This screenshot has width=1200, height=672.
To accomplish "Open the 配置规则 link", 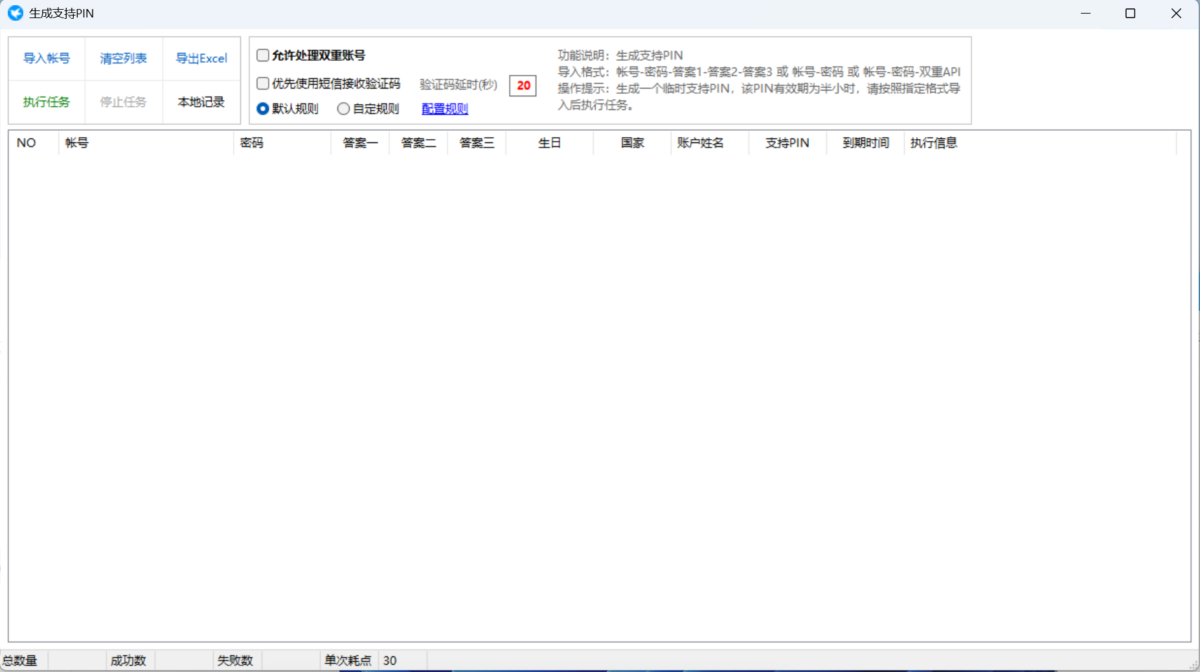I will tap(445, 109).
